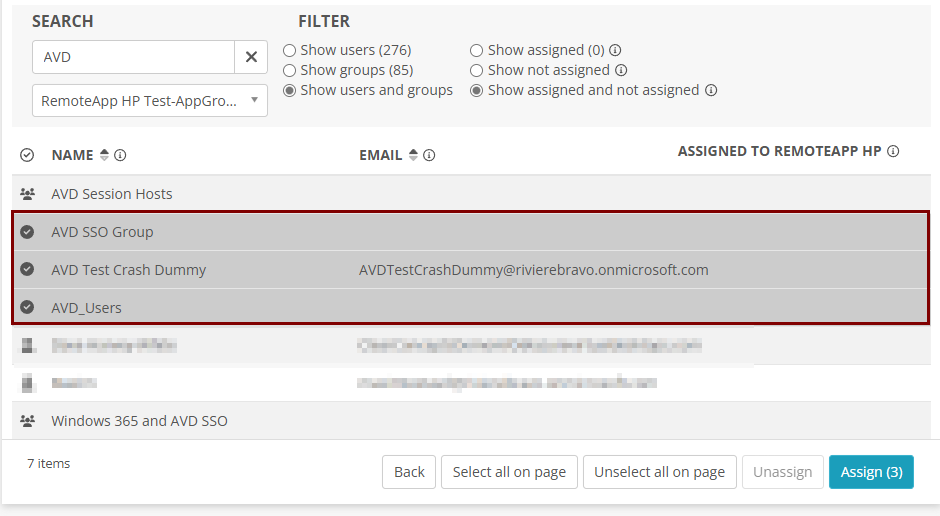Uncheck the AVD Test Crash Dummy checkmark
Screen dimensions: 940x516
click(x=27, y=269)
